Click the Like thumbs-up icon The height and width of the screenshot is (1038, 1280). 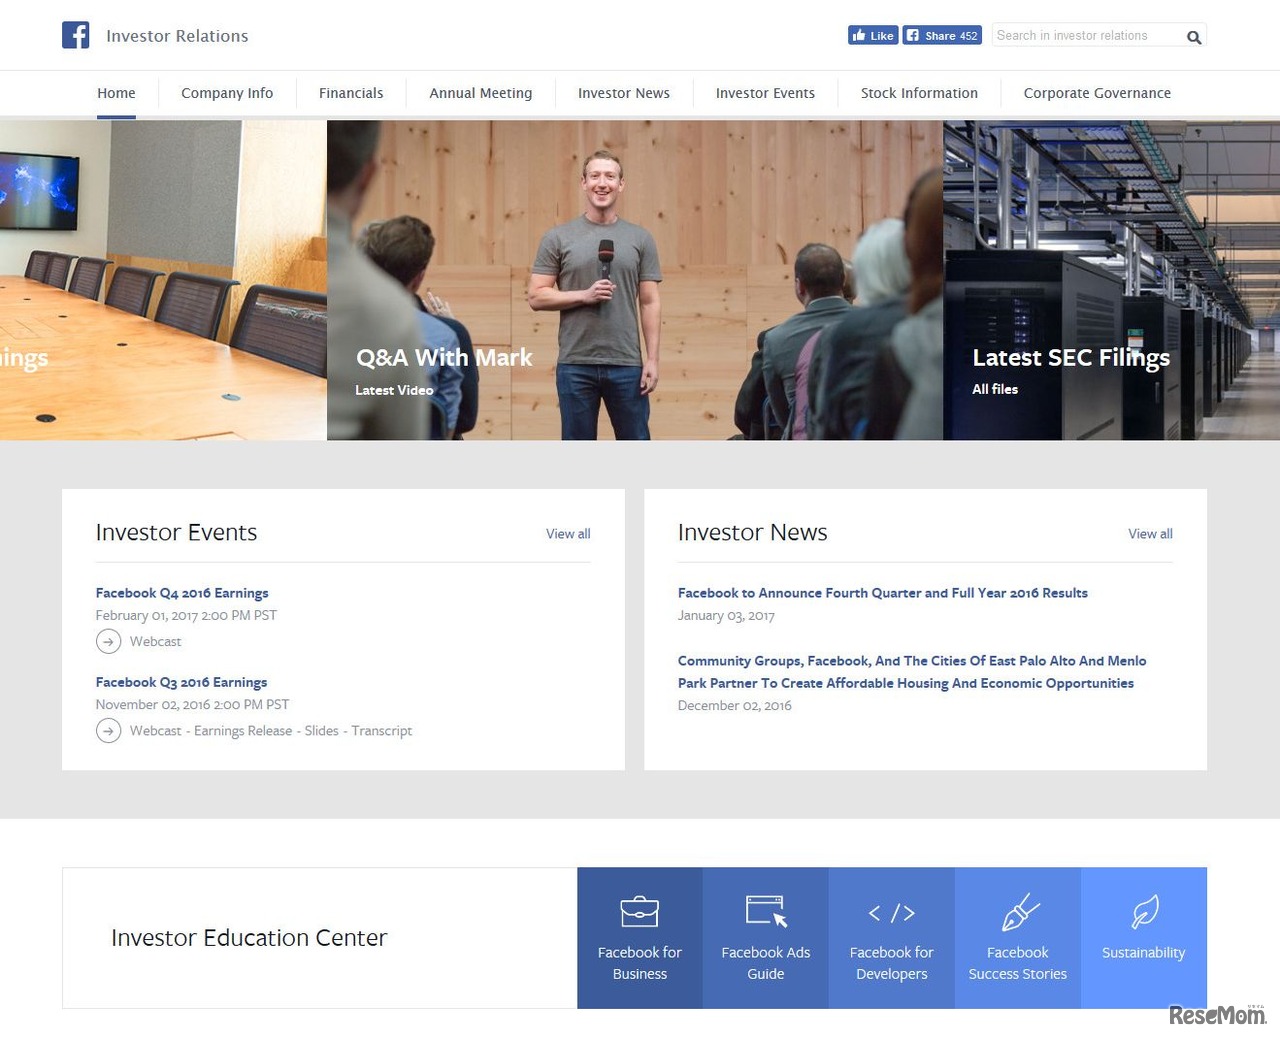(x=862, y=35)
